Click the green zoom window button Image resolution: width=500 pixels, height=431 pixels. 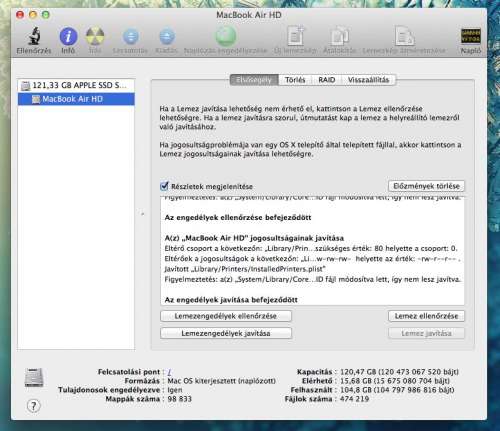click(x=45, y=15)
